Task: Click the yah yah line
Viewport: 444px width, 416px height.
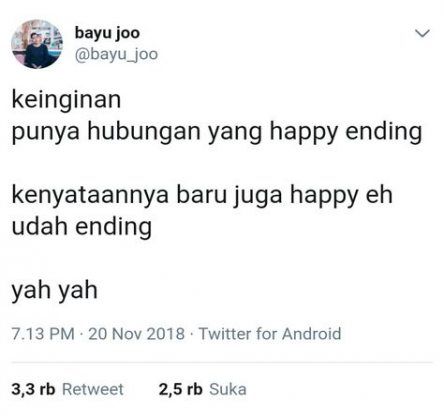Action: click(x=55, y=291)
